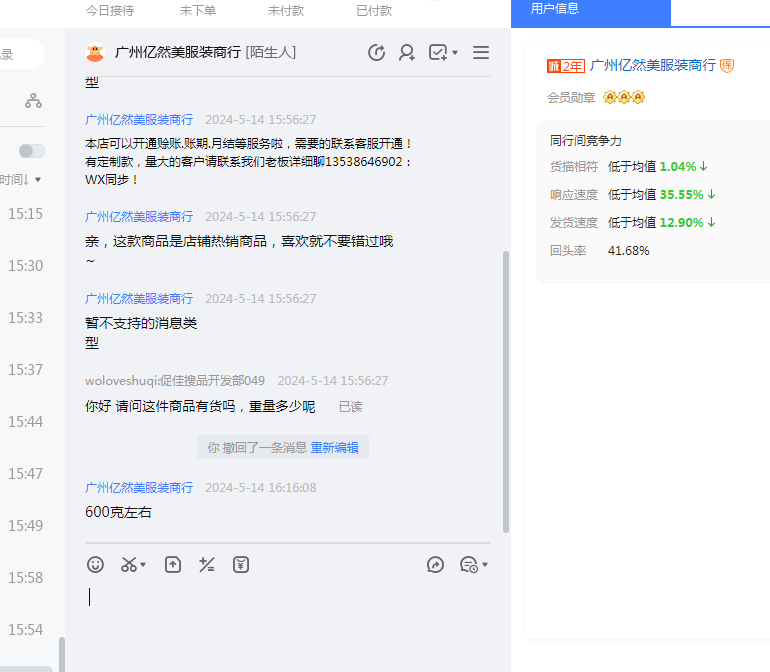Open the hamburger menu in chat header

point(481,53)
